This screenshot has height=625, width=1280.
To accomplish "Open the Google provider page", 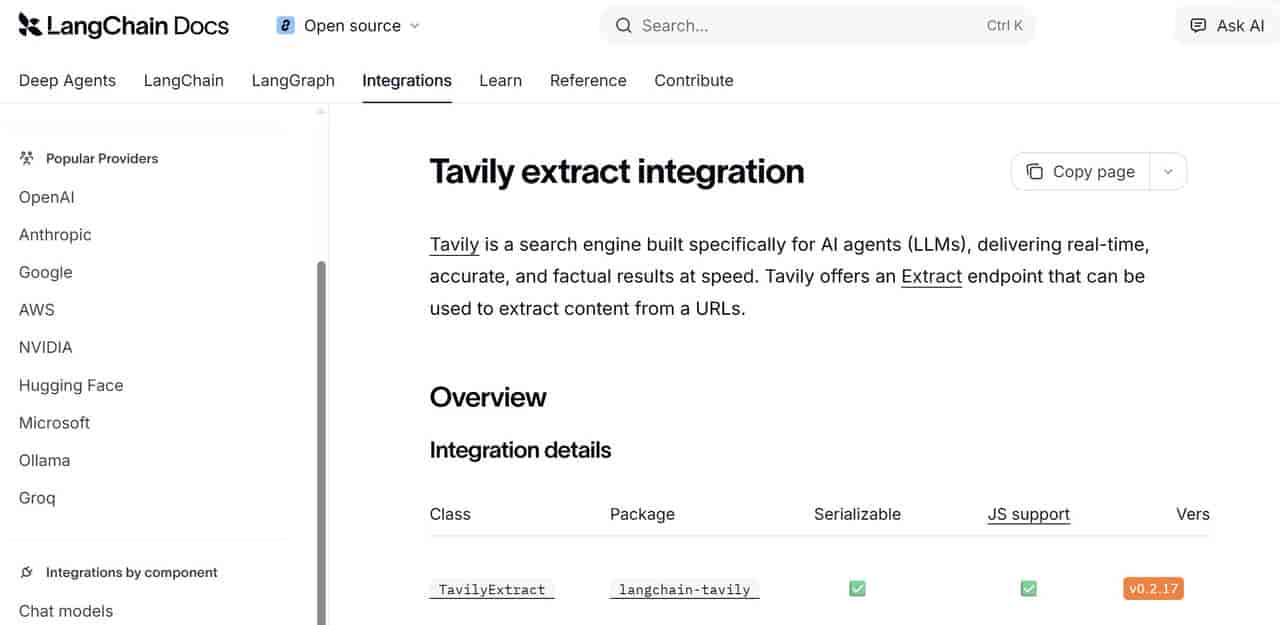I will (x=46, y=272).
